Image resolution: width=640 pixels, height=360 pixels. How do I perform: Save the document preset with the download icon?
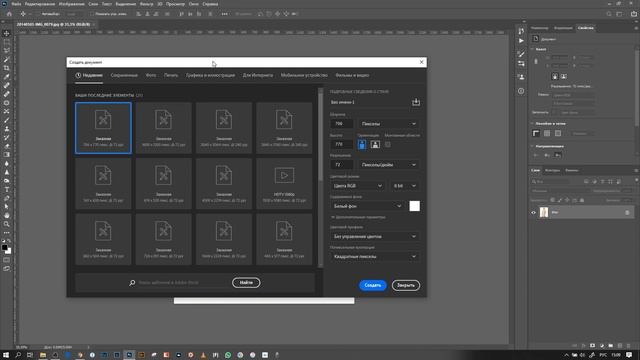416,102
